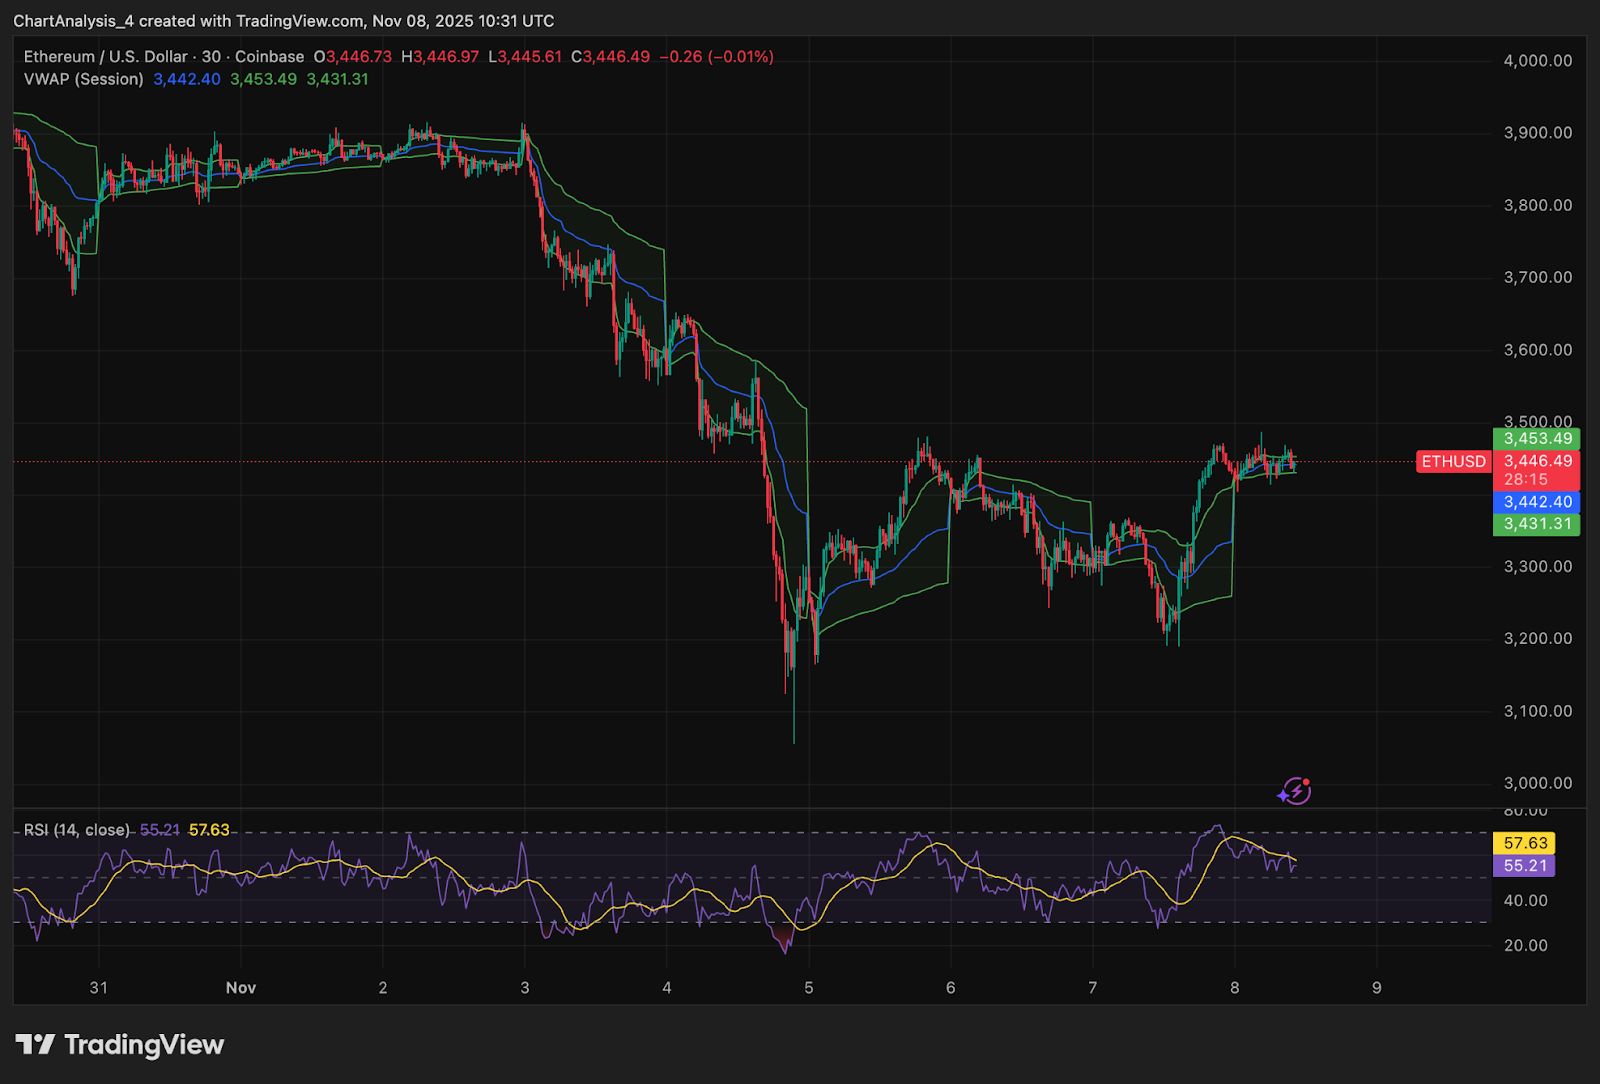Screen dimensions: 1600x1084
Task: Click the purple RSI value badge 55.21
Action: click(1524, 866)
